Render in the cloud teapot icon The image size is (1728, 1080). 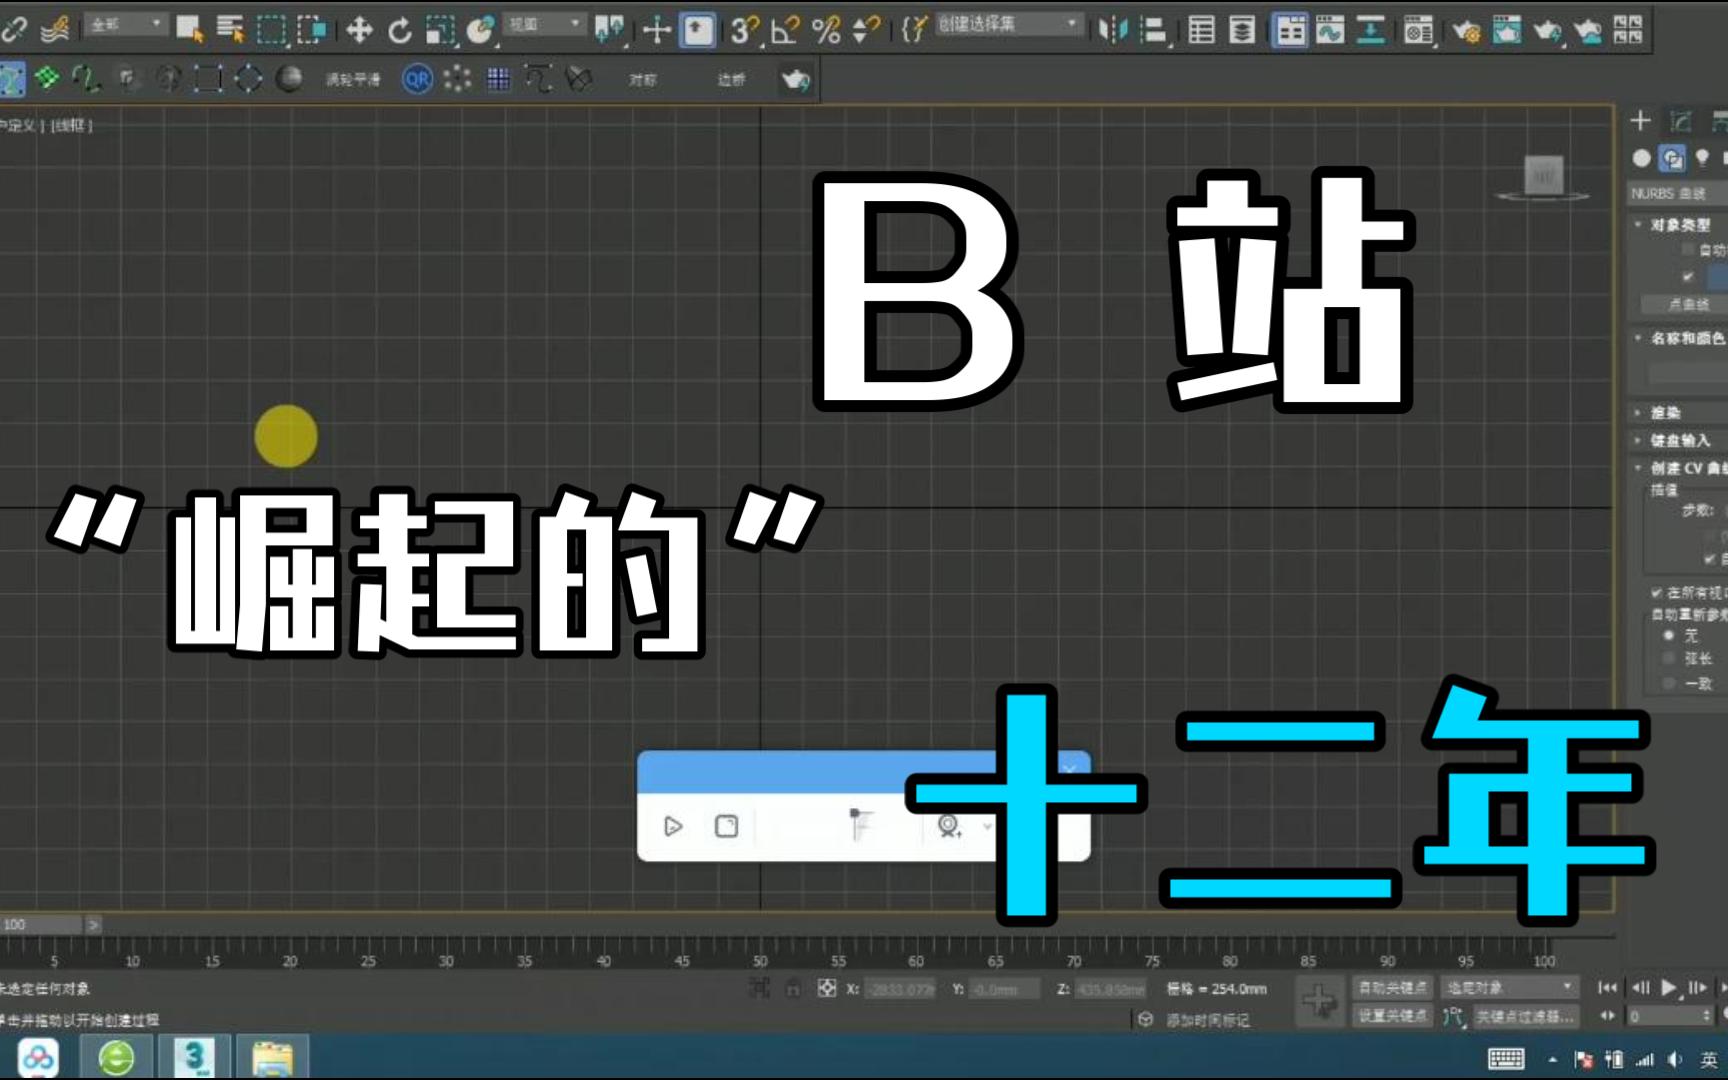coord(1588,30)
